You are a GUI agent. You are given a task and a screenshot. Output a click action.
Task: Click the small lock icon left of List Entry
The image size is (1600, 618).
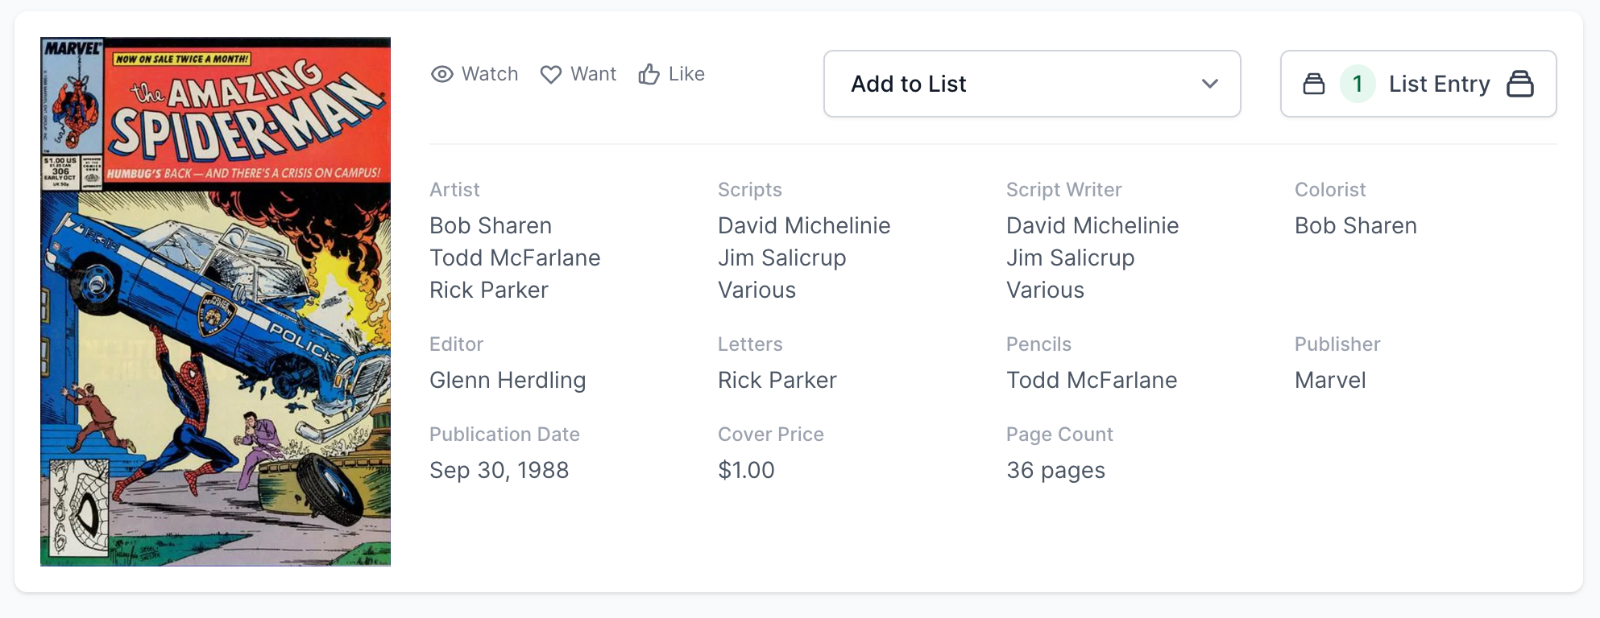(1314, 84)
